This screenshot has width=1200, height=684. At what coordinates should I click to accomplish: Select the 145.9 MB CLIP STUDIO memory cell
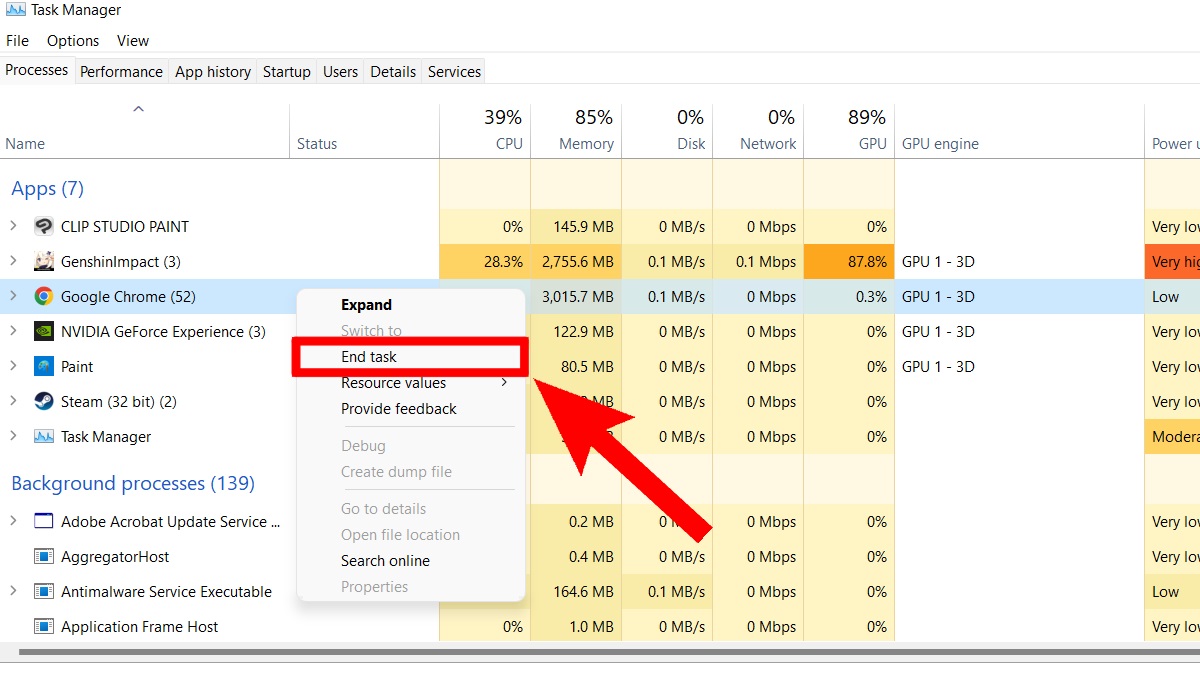[576, 227]
